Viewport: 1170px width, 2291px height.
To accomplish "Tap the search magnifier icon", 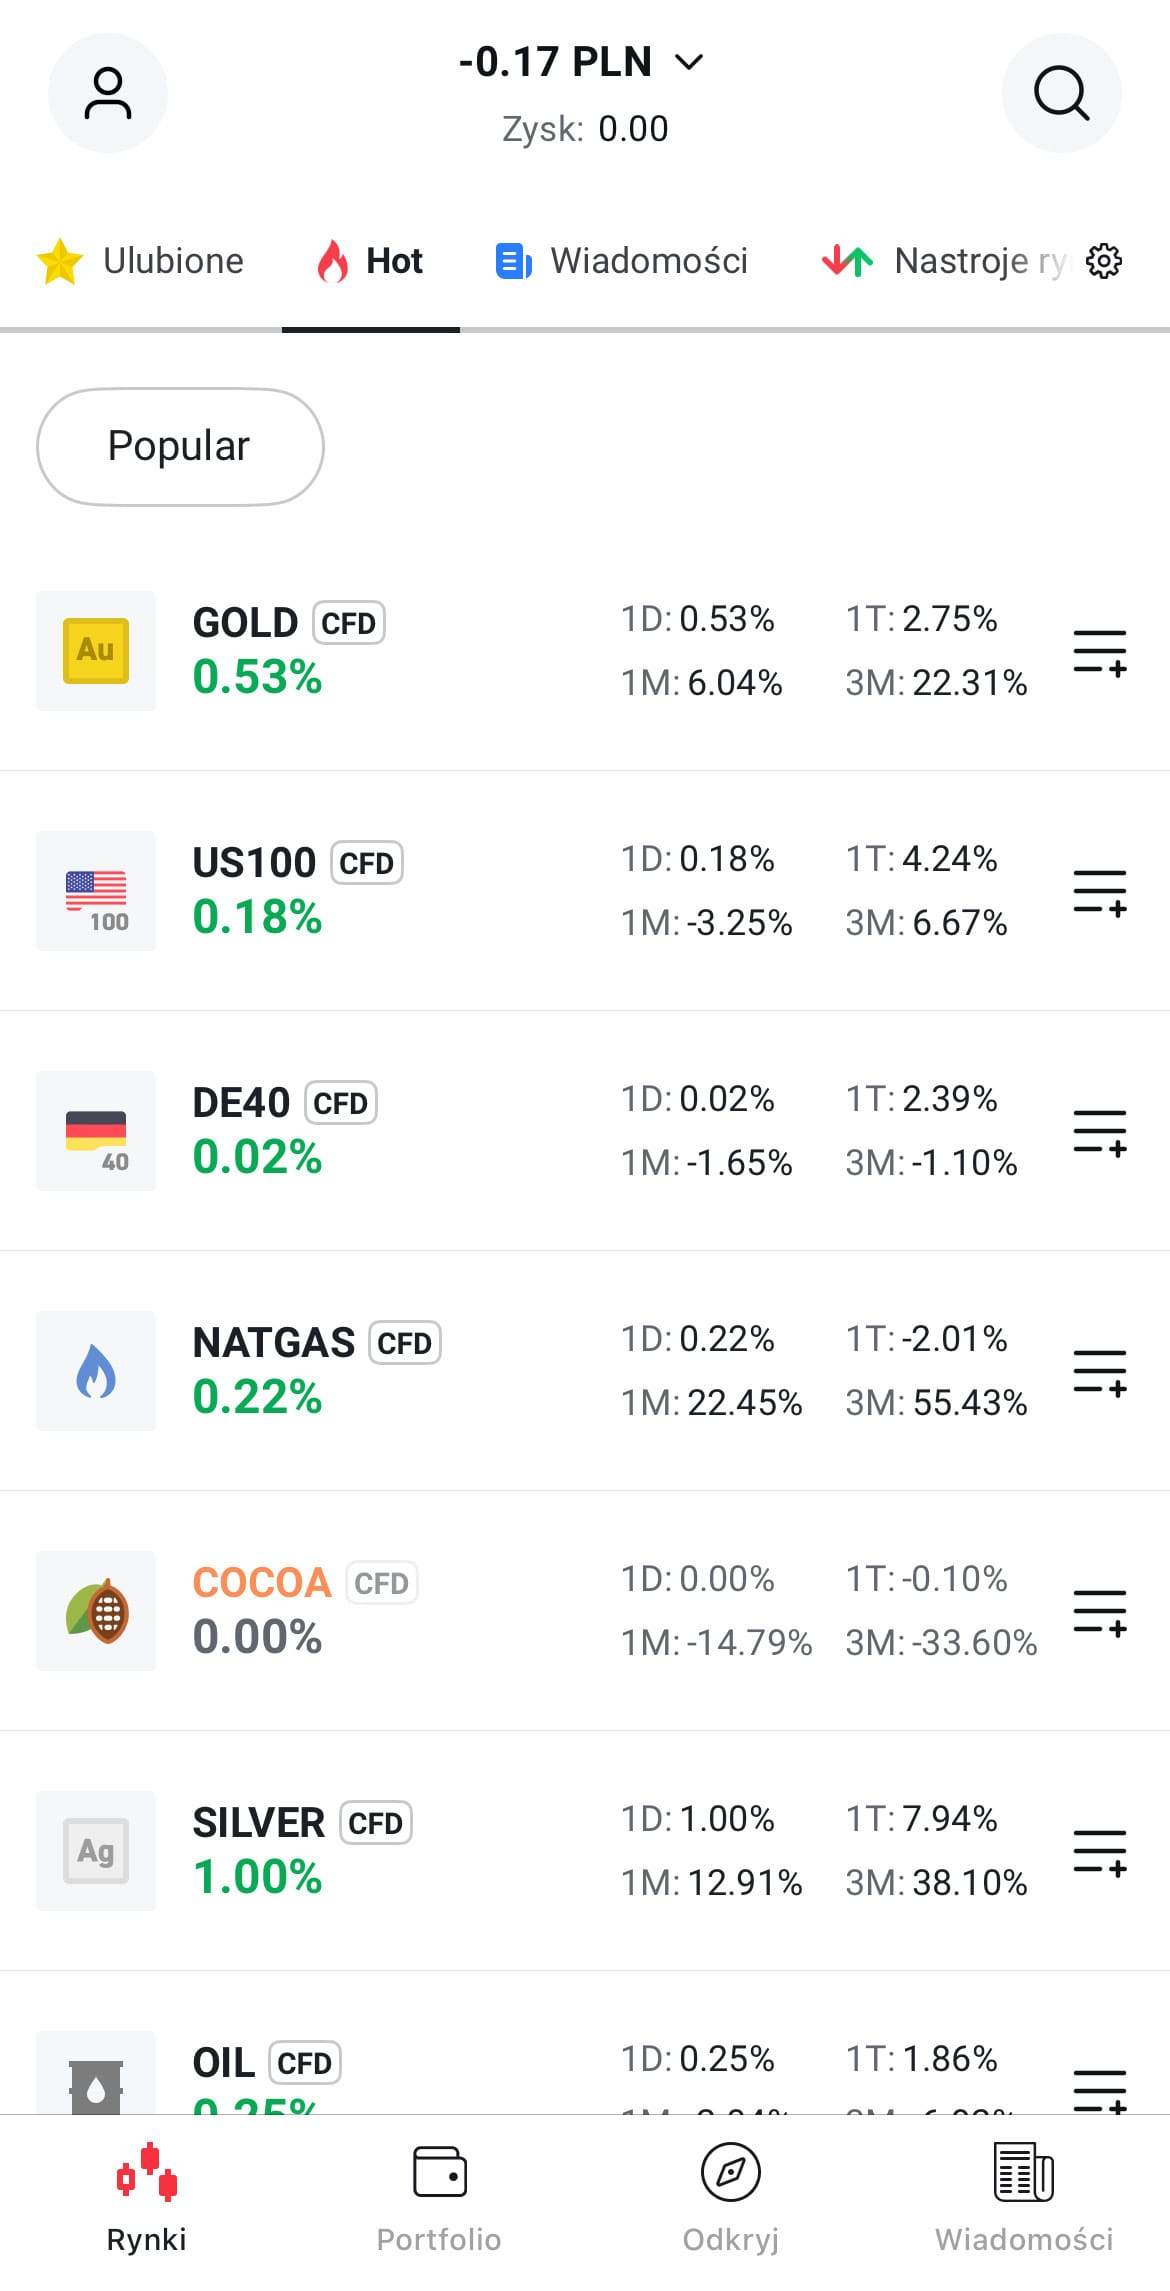I will 1061,93.
